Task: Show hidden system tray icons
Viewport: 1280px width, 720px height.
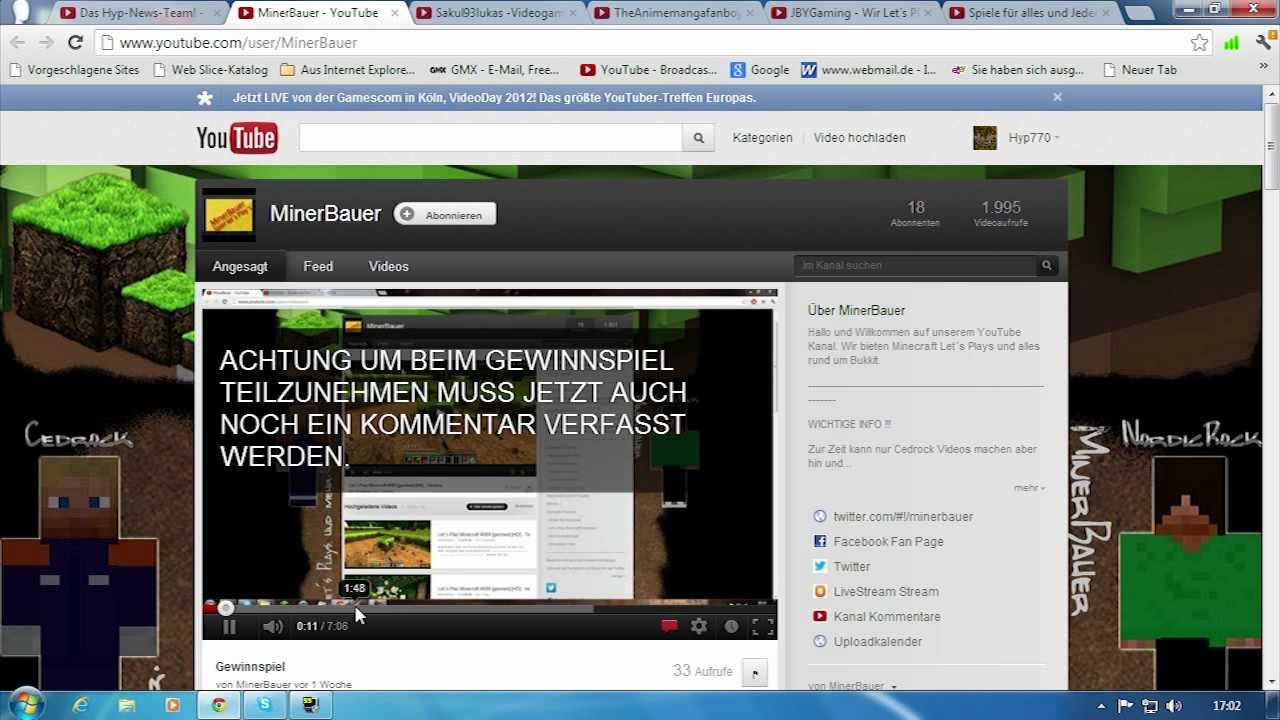Action: tap(1101, 705)
